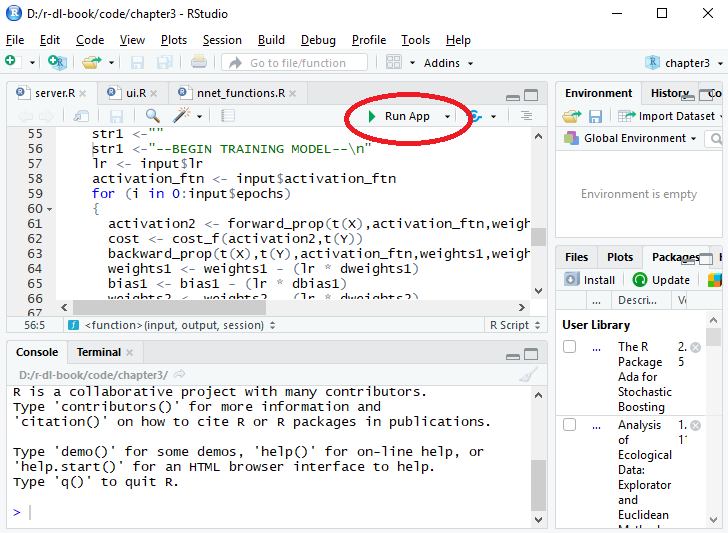
Task: Click the Compile Report notebook icon
Action: [228, 116]
